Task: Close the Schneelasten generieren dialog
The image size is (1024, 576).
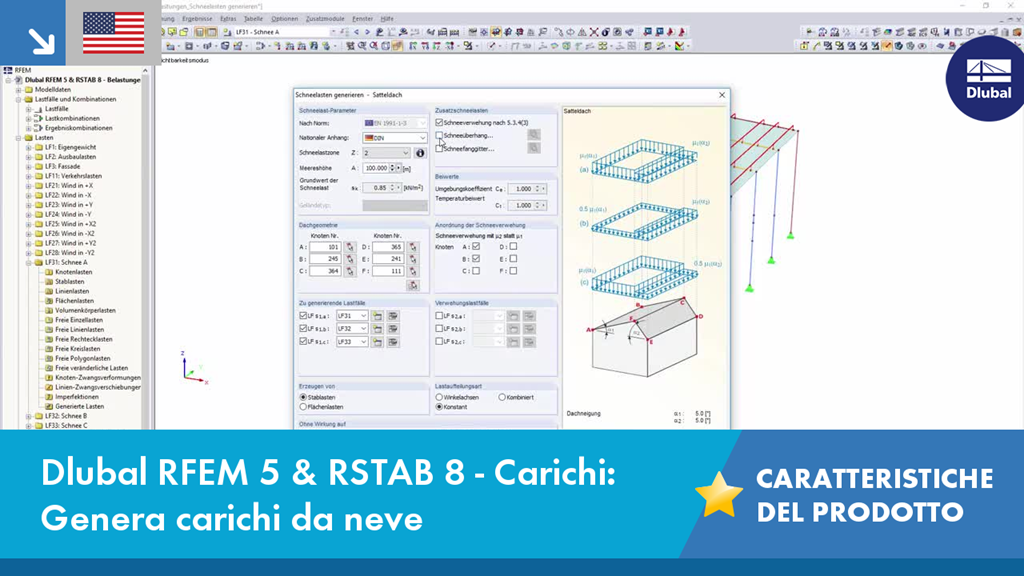Action: (722, 95)
